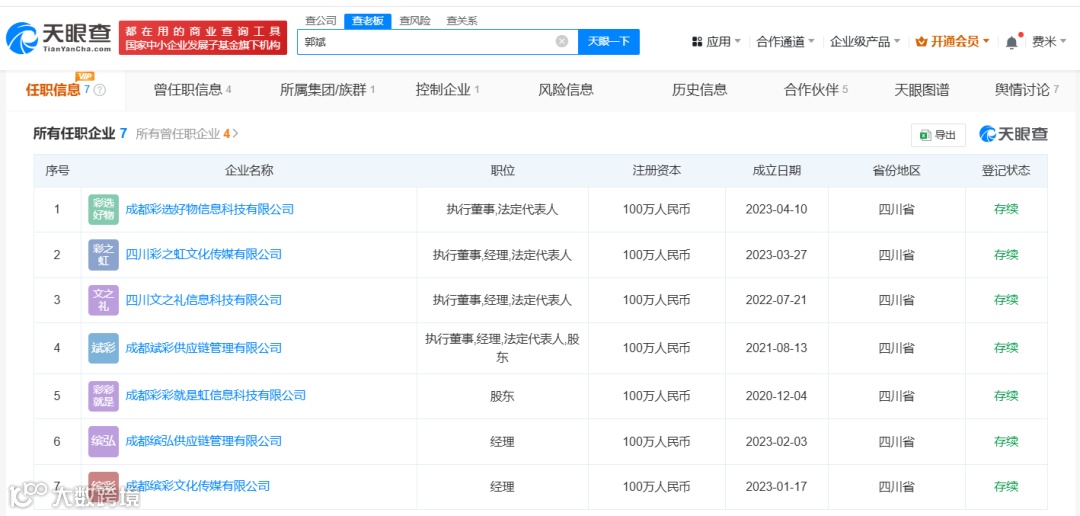Open 四川彩之虹文化传媒有限公司 link
Screen dimensions: 1080x516
[204, 255]
